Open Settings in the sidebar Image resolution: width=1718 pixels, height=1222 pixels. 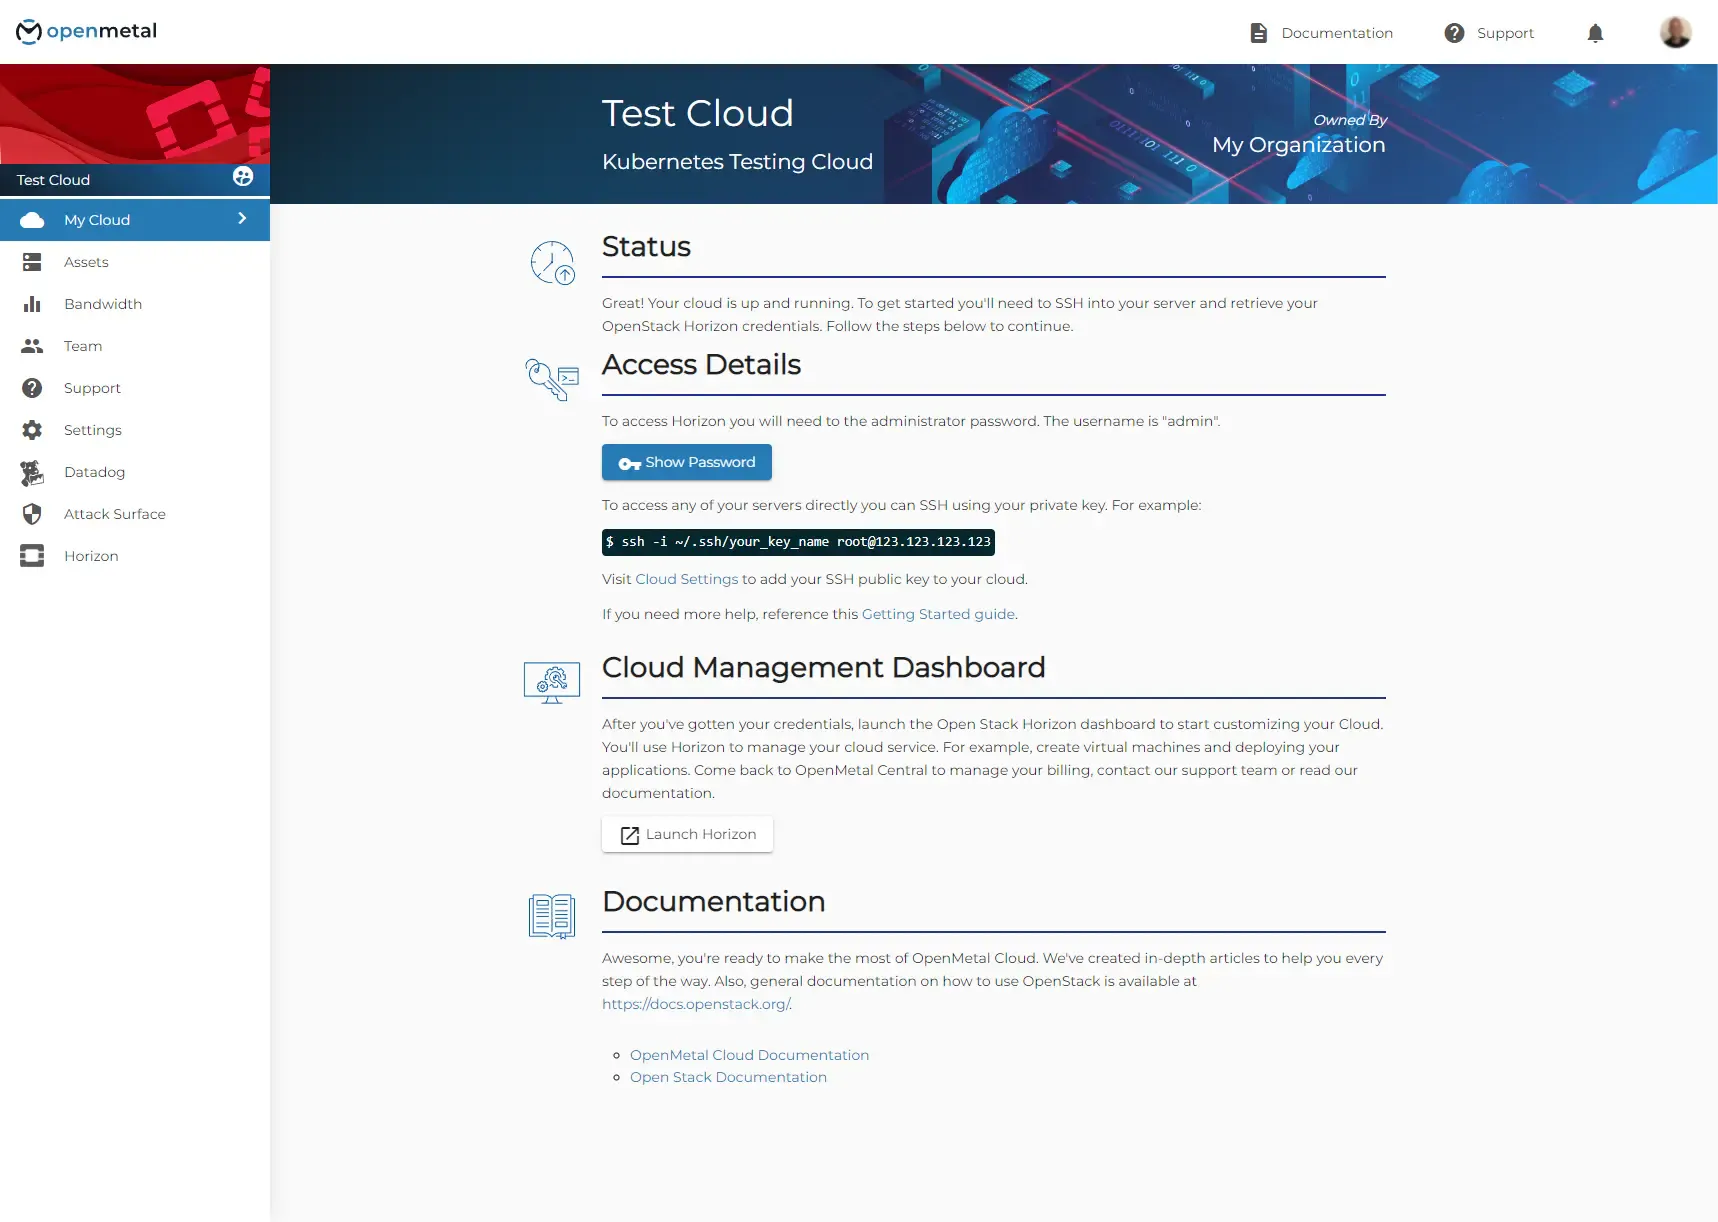pyautogui.click(x=135, y=430)
